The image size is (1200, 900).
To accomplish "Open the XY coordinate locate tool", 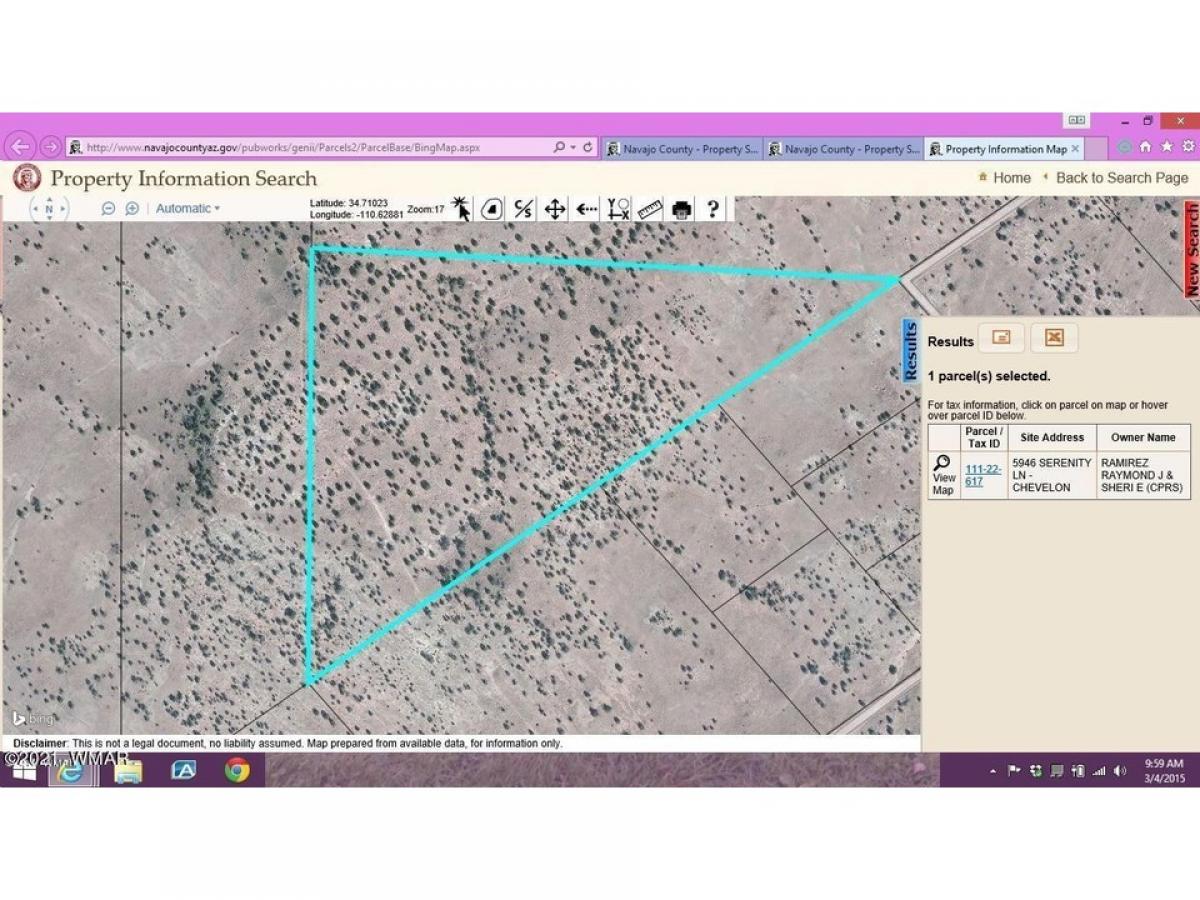I will 618,209.
